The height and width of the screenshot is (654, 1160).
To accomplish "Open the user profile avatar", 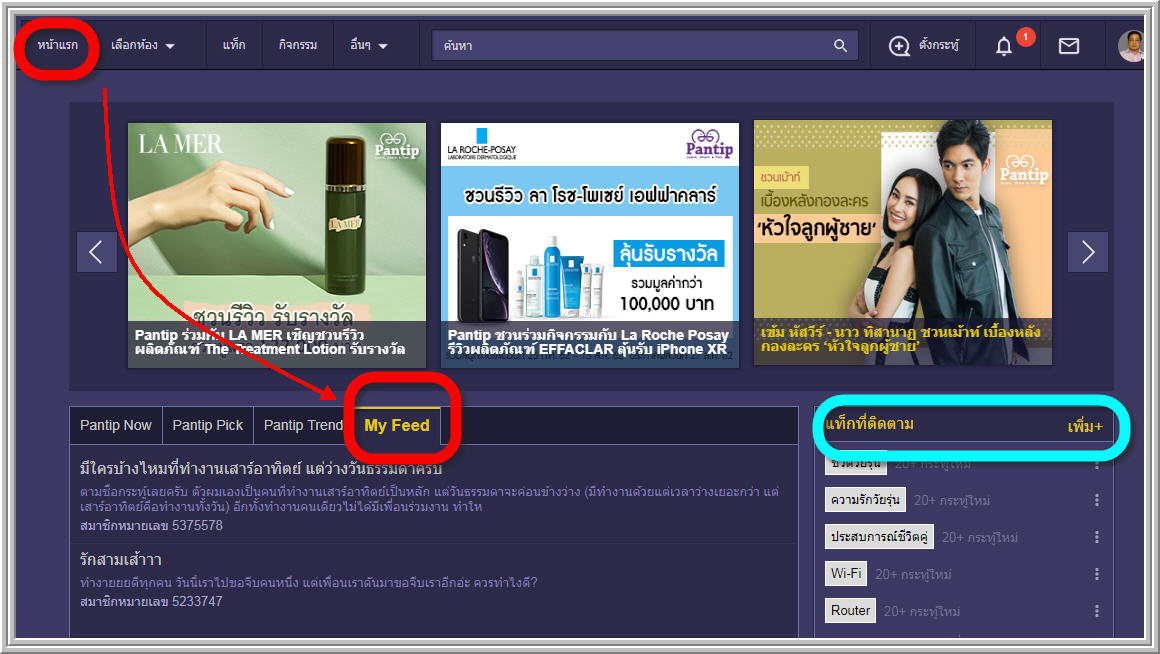I will 1131,46.
